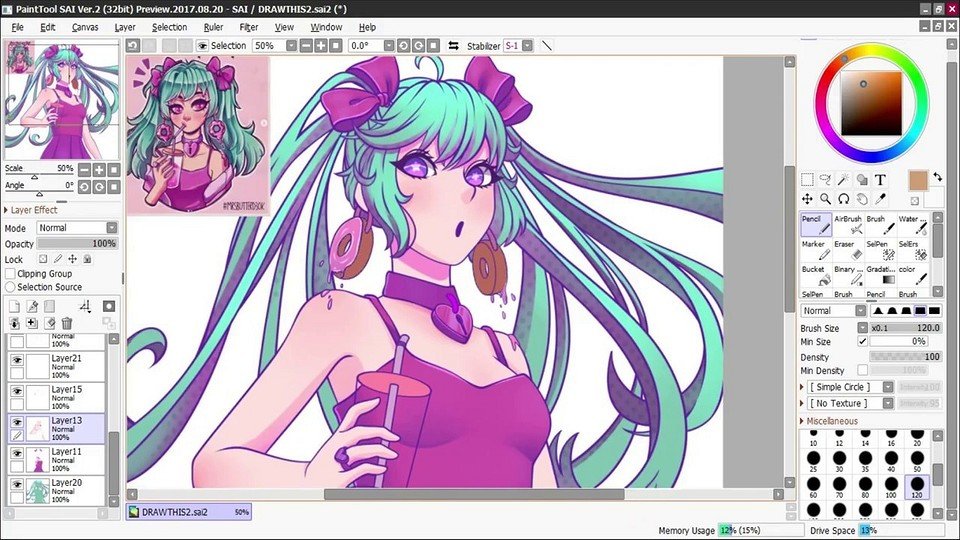Switch to DRAWTHIS2.sai2 document tab

pos(189,512)
